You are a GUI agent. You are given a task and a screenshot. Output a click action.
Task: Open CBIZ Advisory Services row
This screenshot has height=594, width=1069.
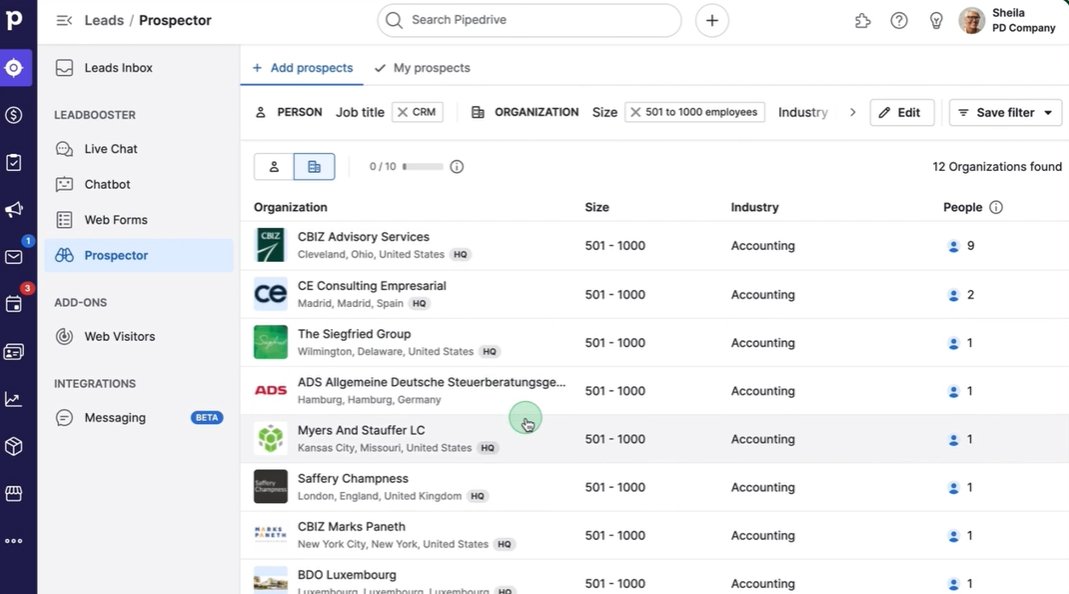pyautogui.click(x=654, y=246)
